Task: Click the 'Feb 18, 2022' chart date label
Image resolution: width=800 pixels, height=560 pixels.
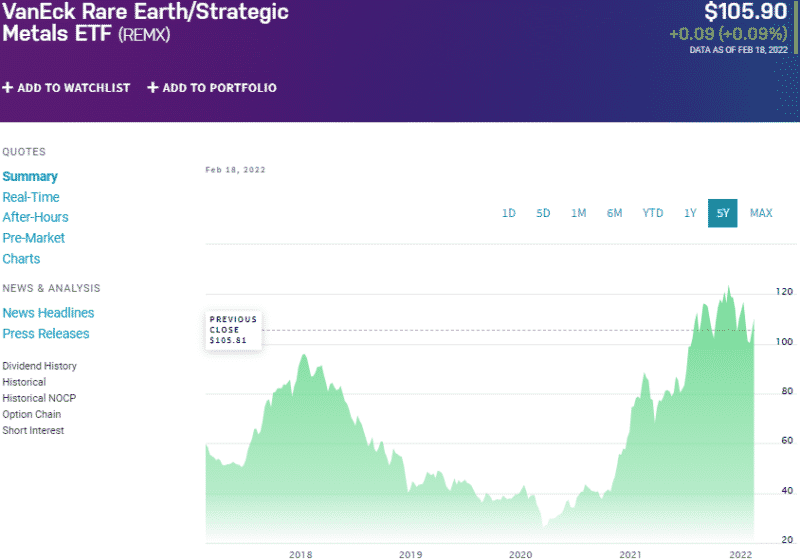Action: click(x=235, y=170)
